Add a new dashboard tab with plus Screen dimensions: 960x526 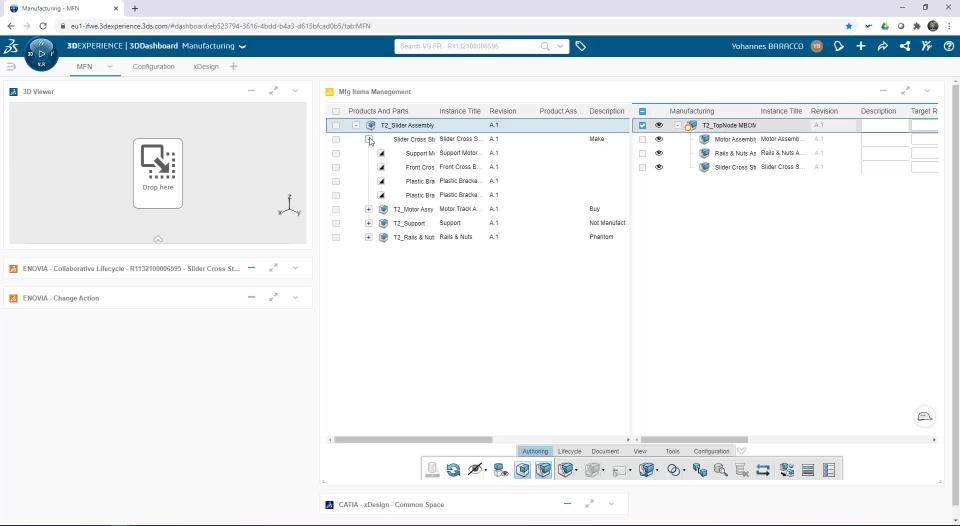(233, 66)
